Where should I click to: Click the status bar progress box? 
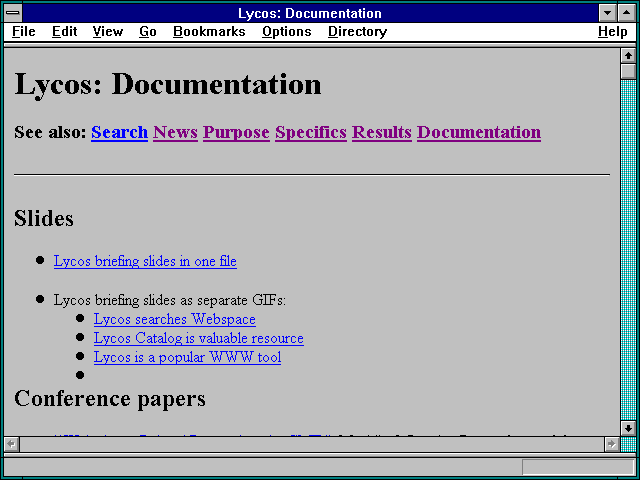point(578,466)
